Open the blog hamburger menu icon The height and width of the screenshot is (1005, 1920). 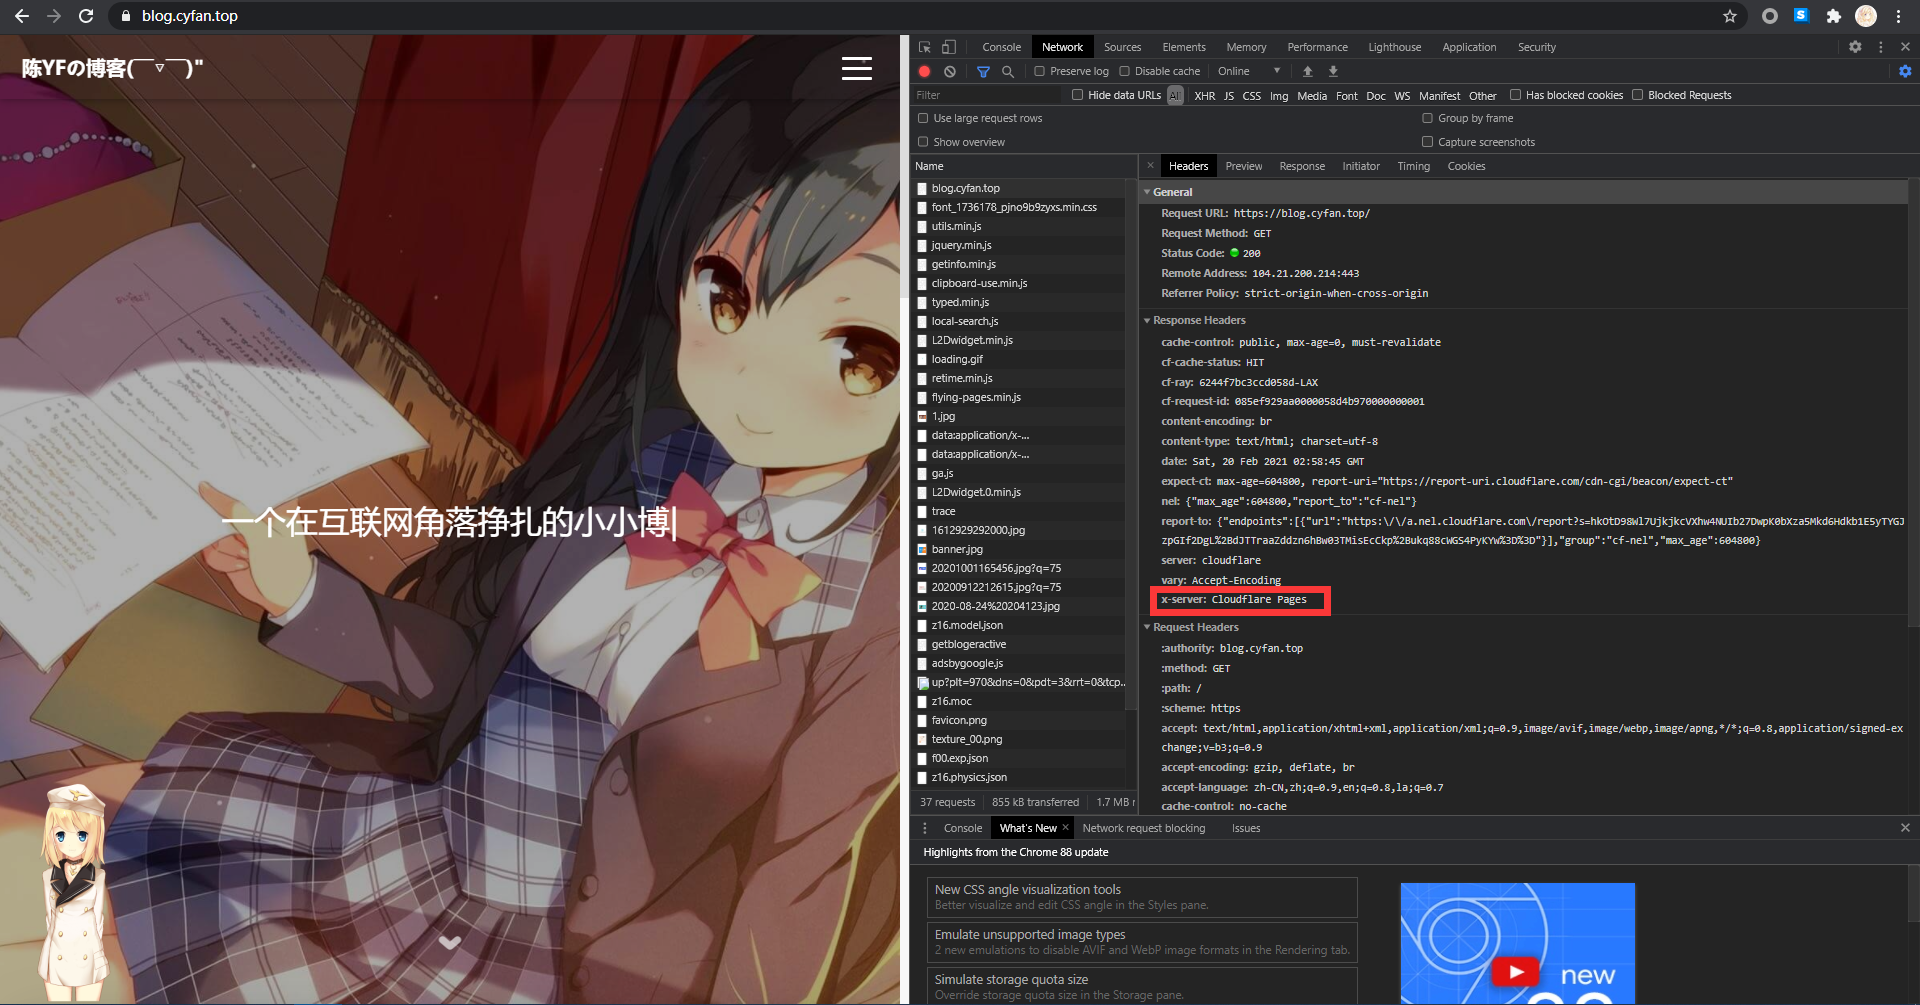coord(856,68)
